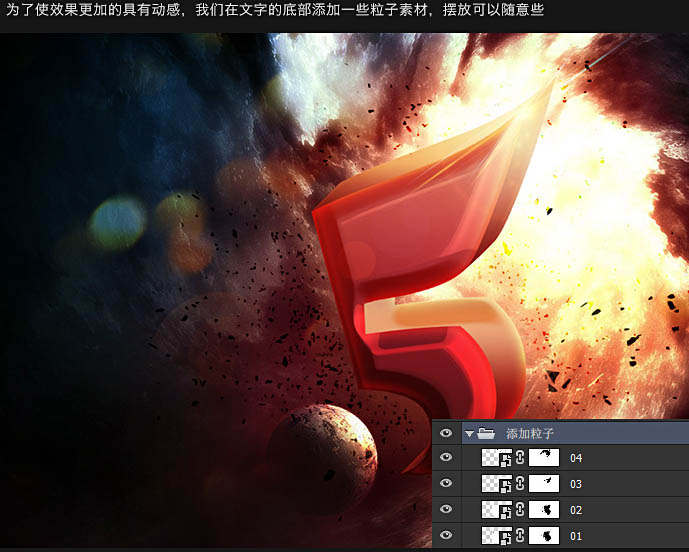Screen dimensions: 689x552
Task: Select layer 03 smart object thumbnail
Action: point(497,483)
